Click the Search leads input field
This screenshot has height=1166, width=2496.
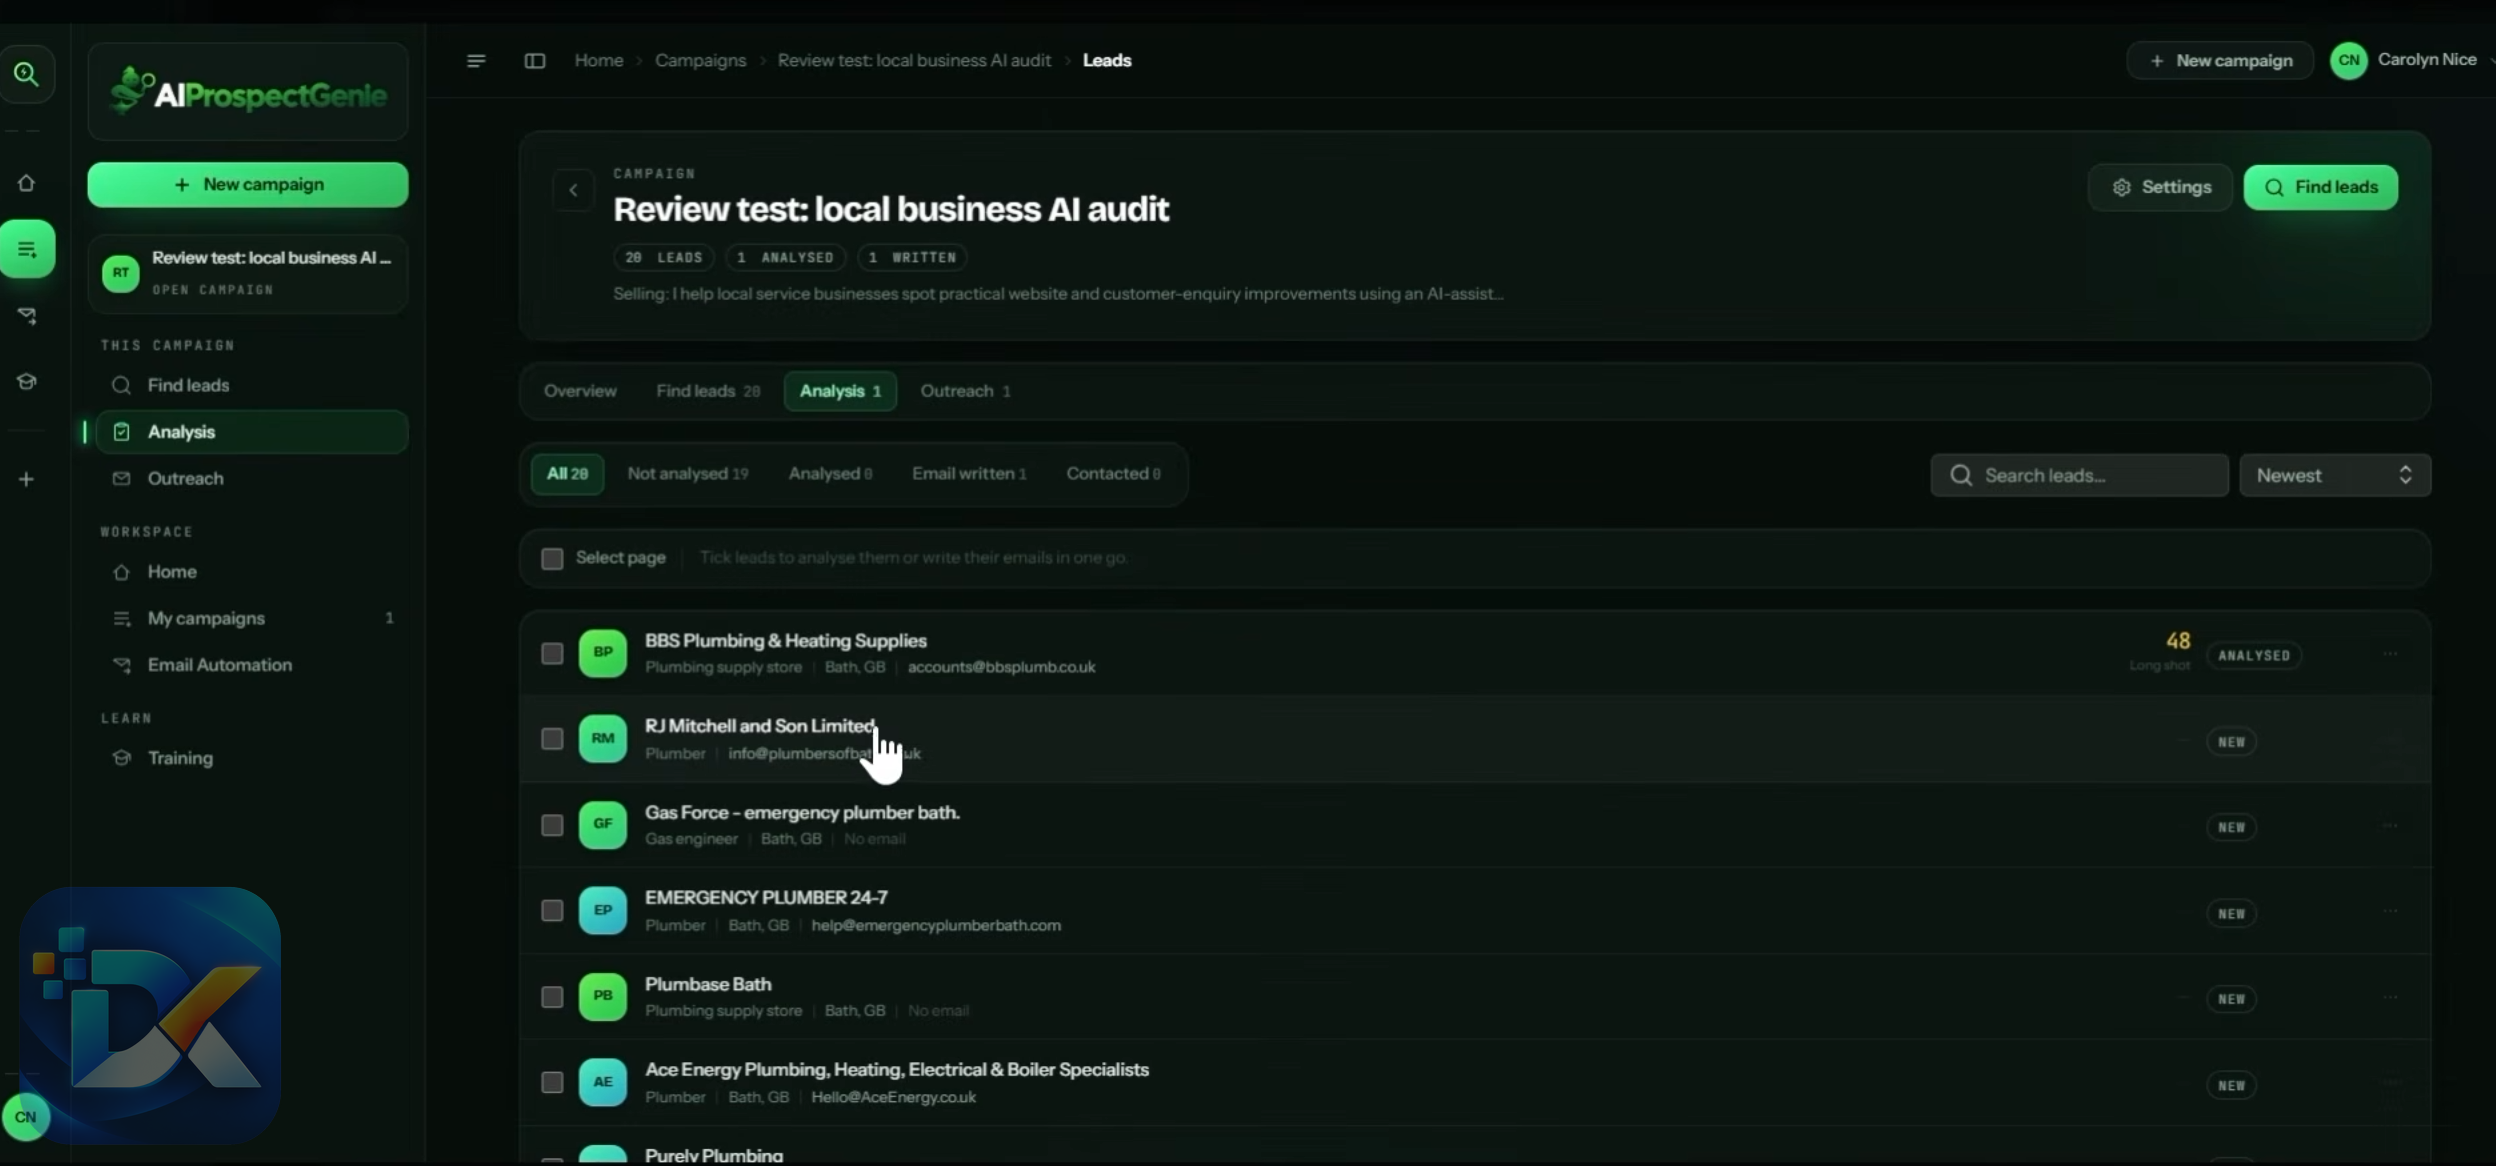(x=2079, y=475)
